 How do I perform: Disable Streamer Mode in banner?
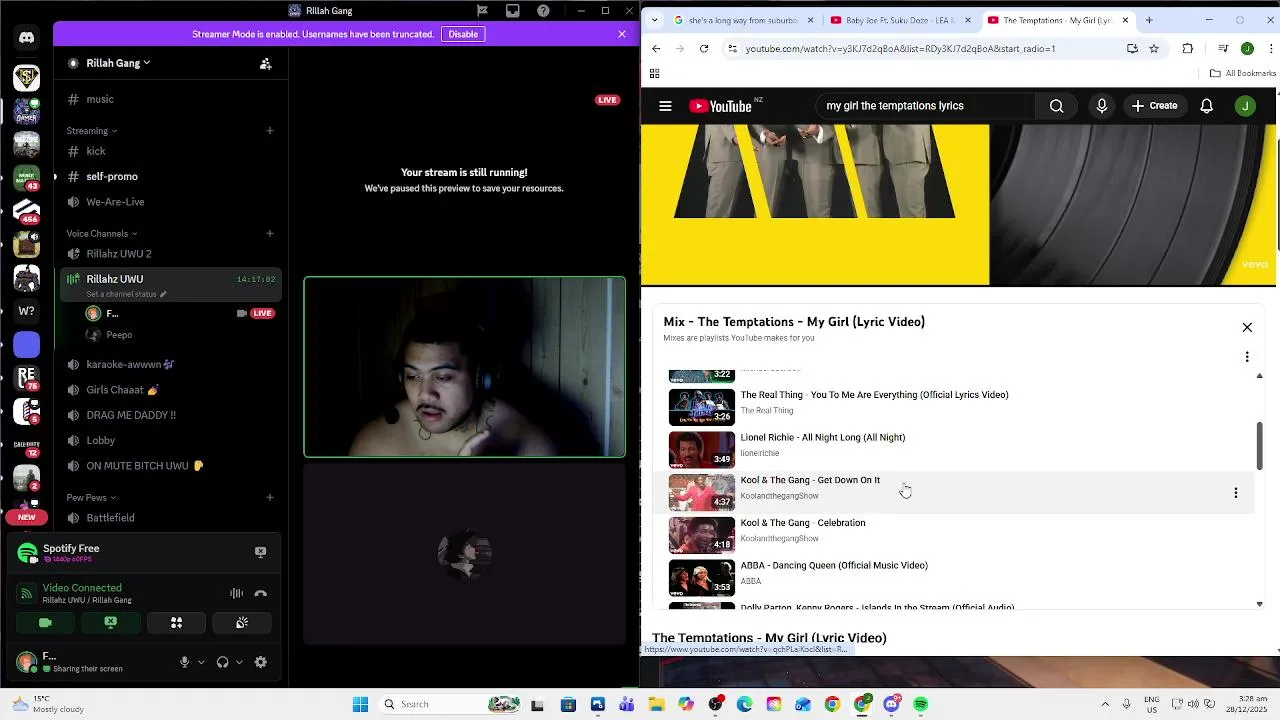click(463, 34)
